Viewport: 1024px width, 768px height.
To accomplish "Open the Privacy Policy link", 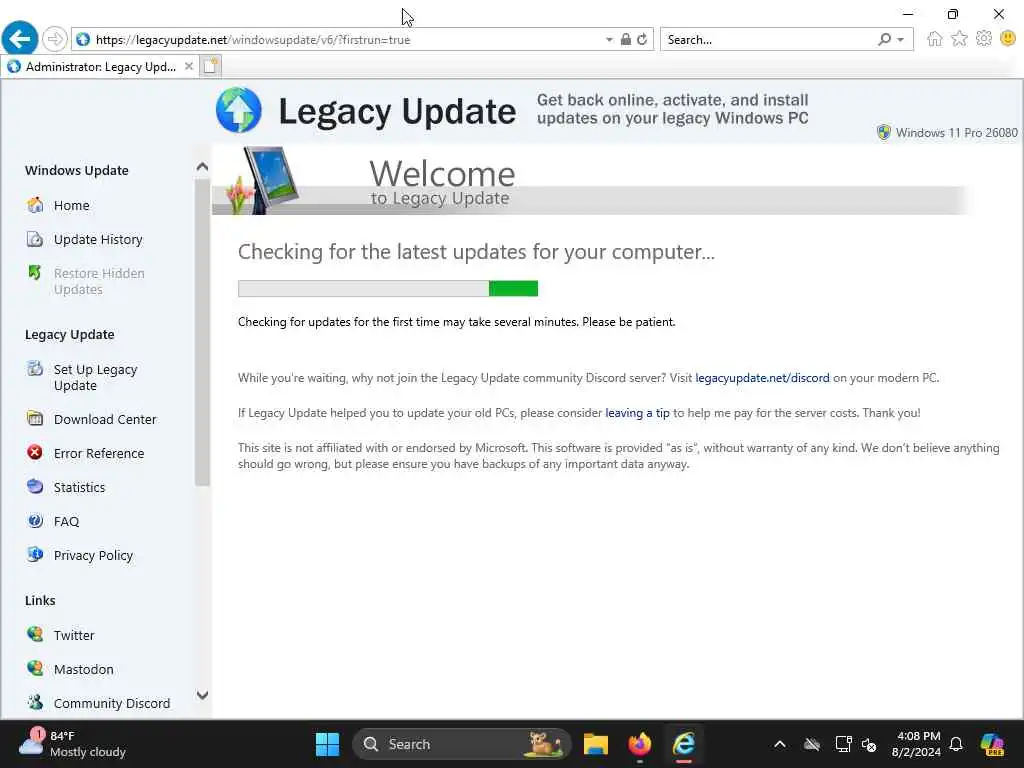I will 93,555.
